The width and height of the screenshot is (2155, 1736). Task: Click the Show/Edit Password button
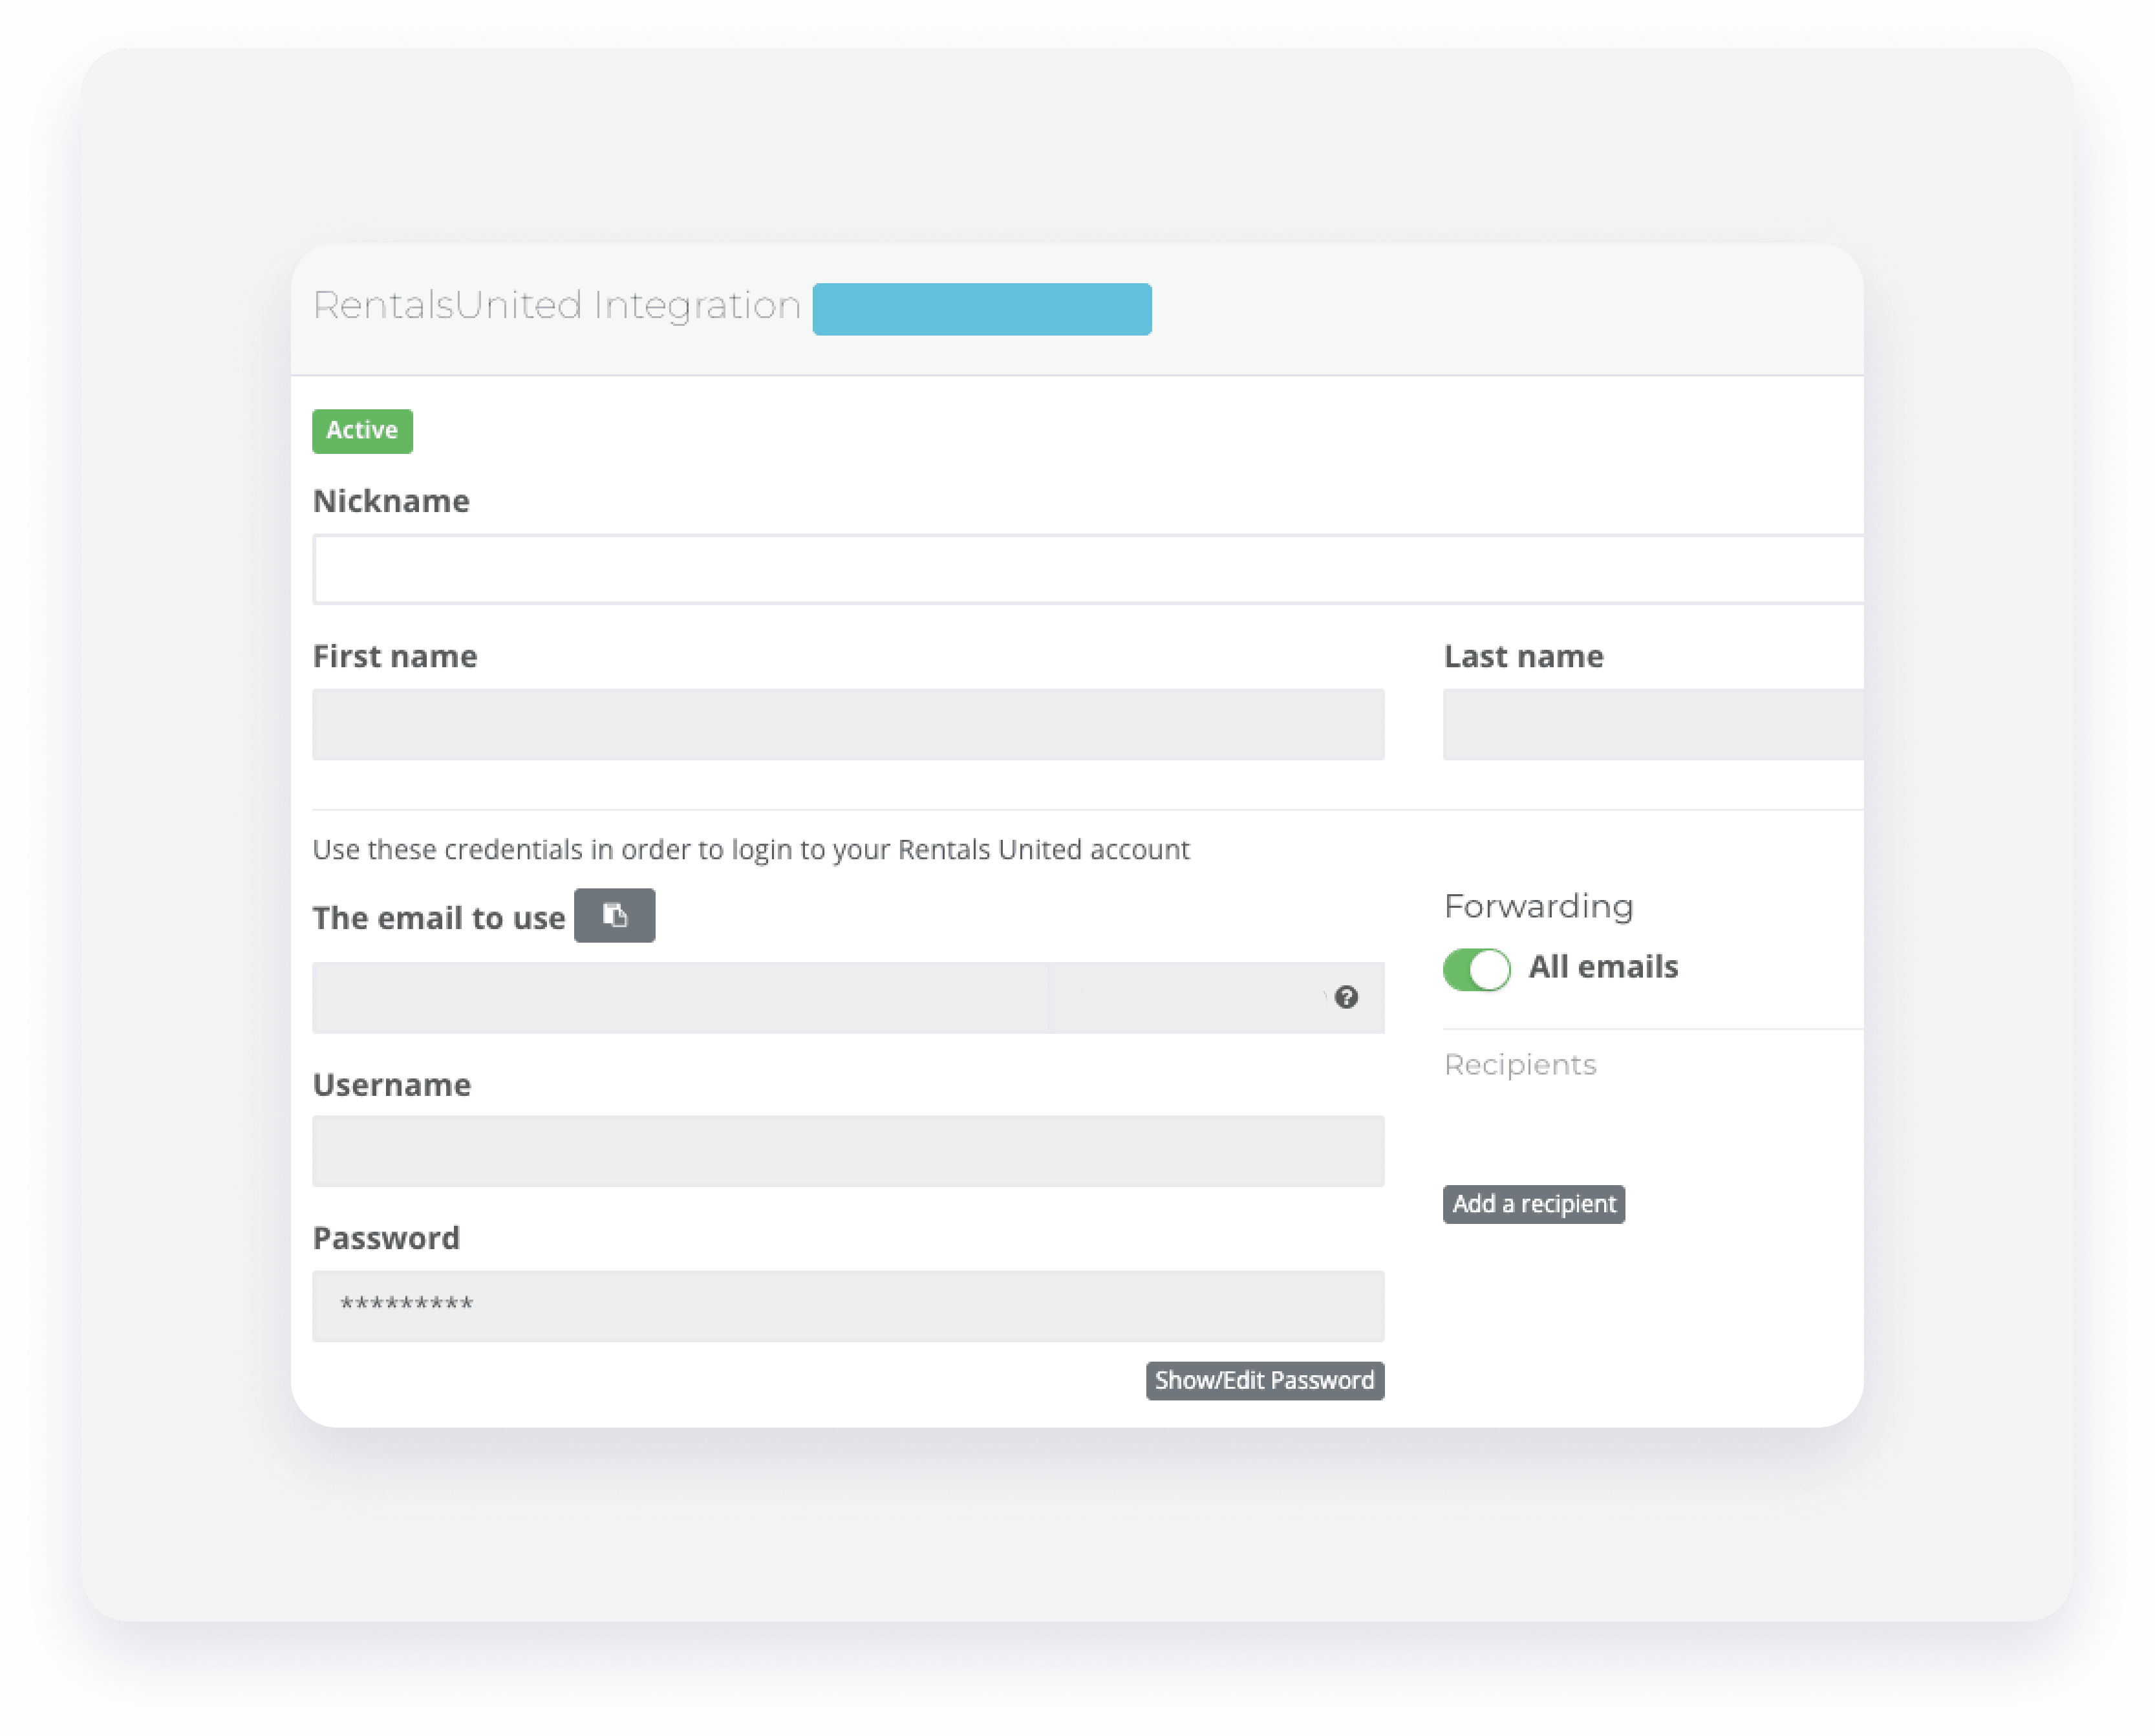coord(1264,1380)
